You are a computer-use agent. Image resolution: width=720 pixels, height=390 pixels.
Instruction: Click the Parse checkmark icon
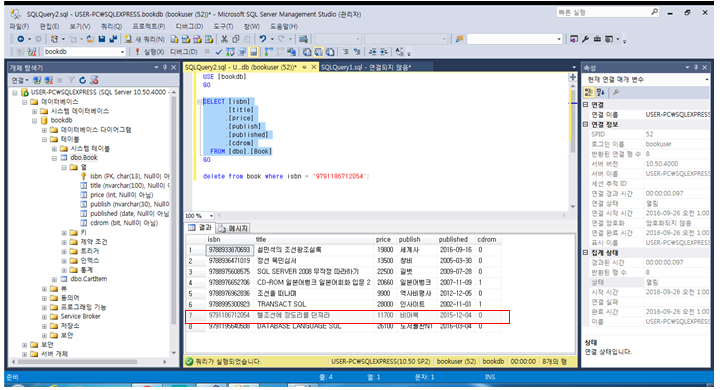point(218,51)
